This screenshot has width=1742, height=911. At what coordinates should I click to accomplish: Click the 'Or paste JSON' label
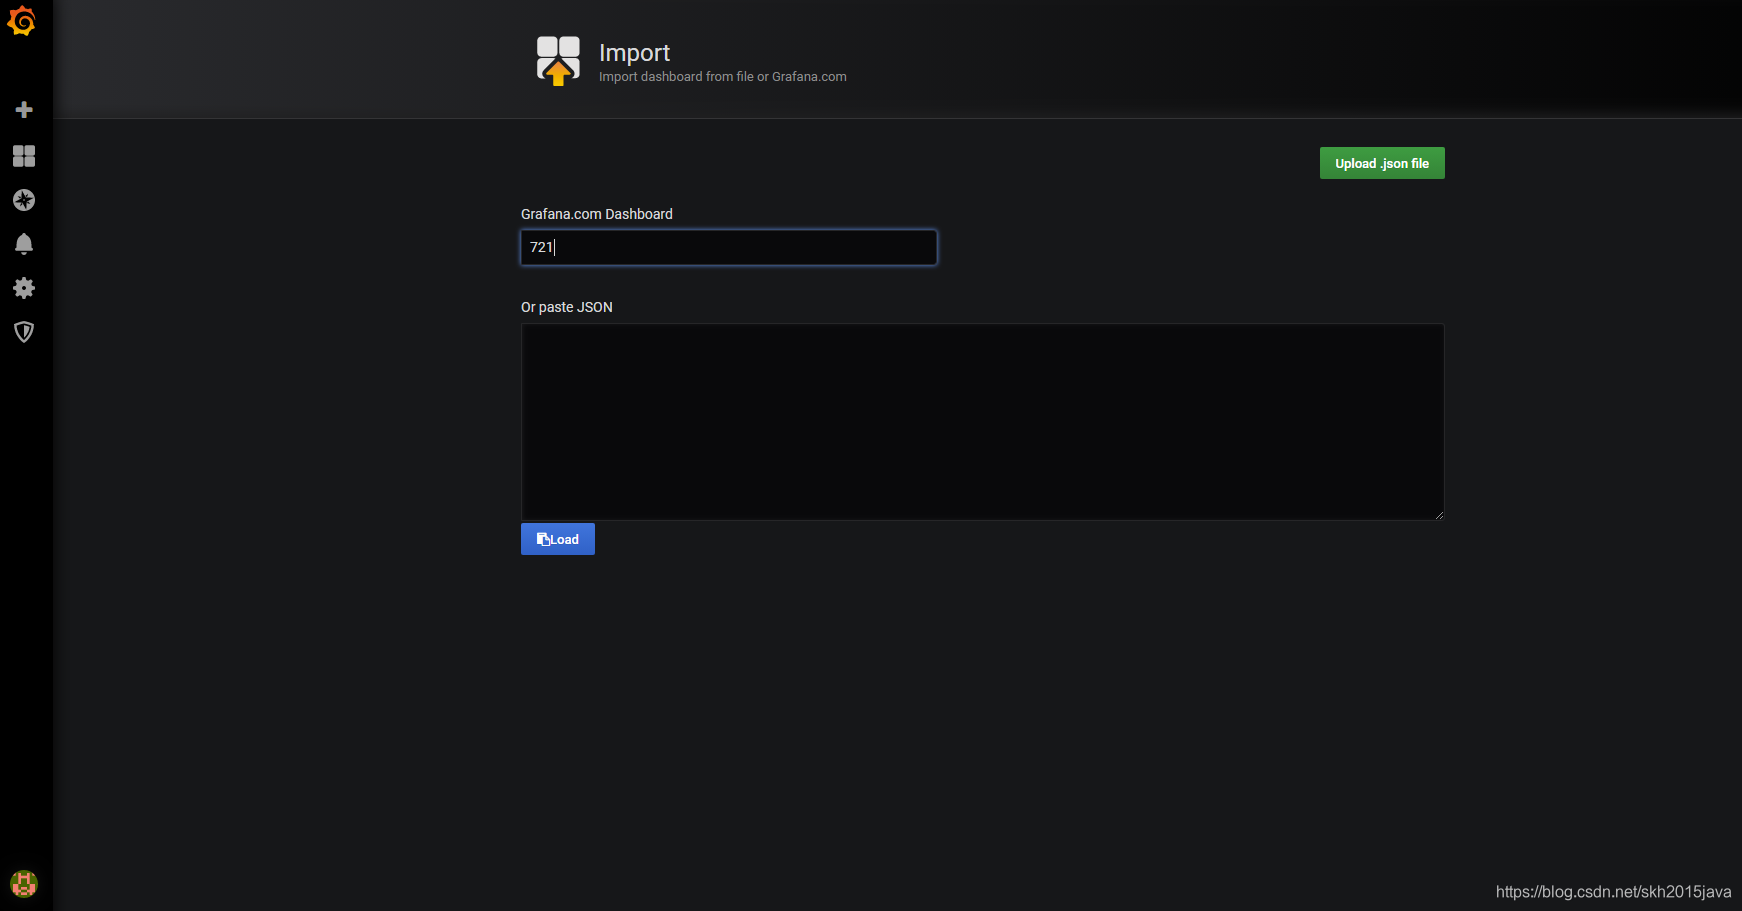coord(567,307)
